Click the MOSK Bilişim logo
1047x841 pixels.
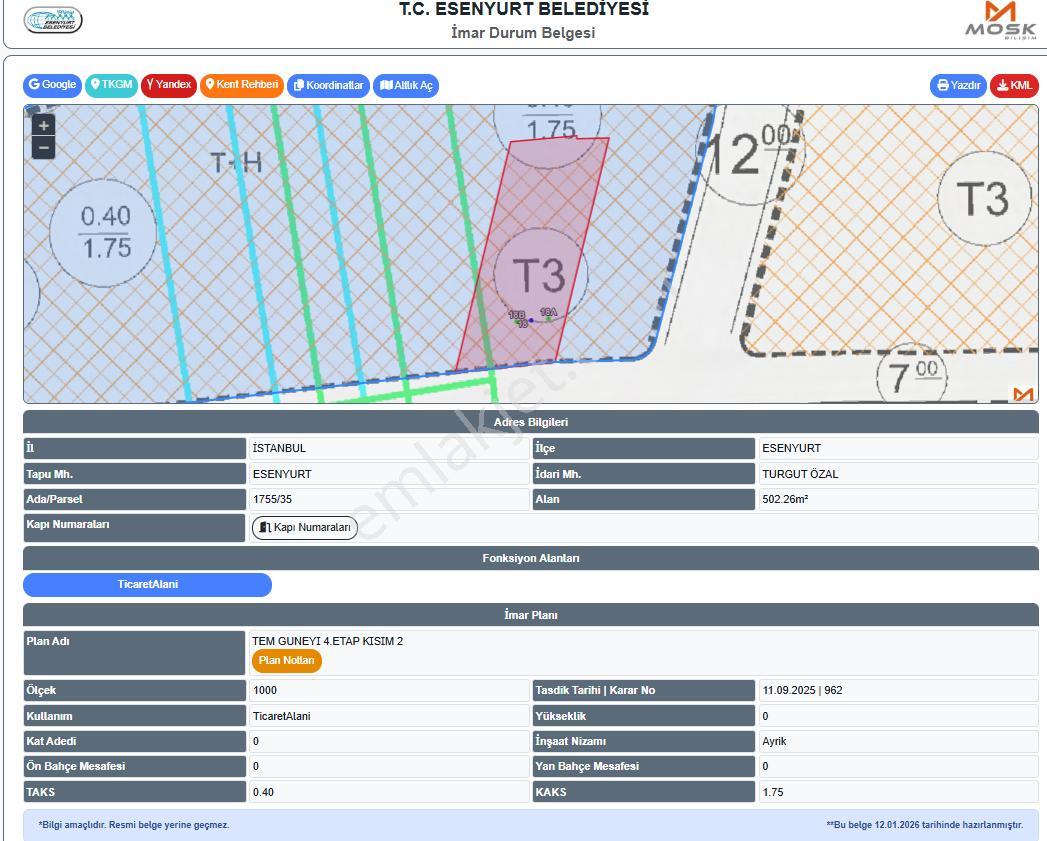[x=1001, y=20]
